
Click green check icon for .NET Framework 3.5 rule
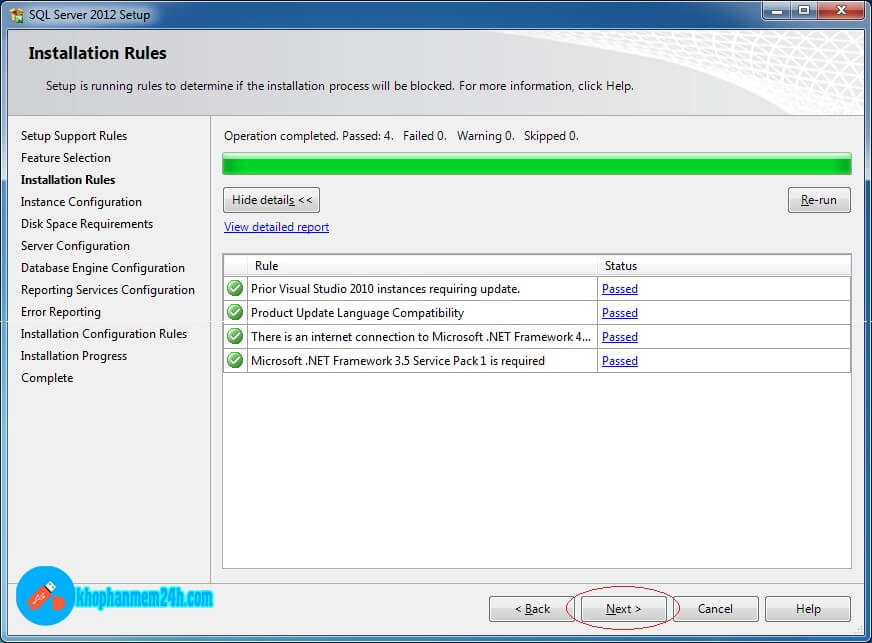point(235,360)
